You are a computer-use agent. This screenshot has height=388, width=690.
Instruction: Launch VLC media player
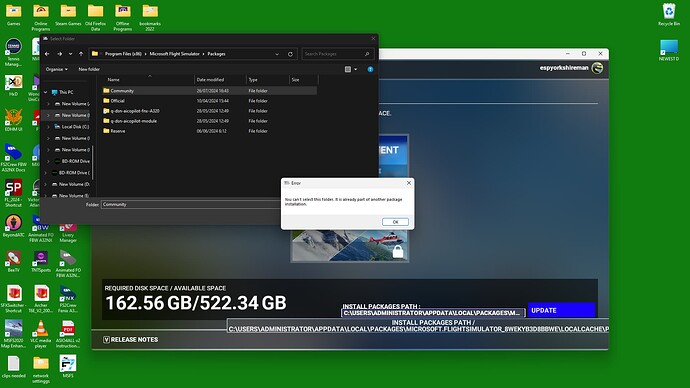(x=41, y=334)
